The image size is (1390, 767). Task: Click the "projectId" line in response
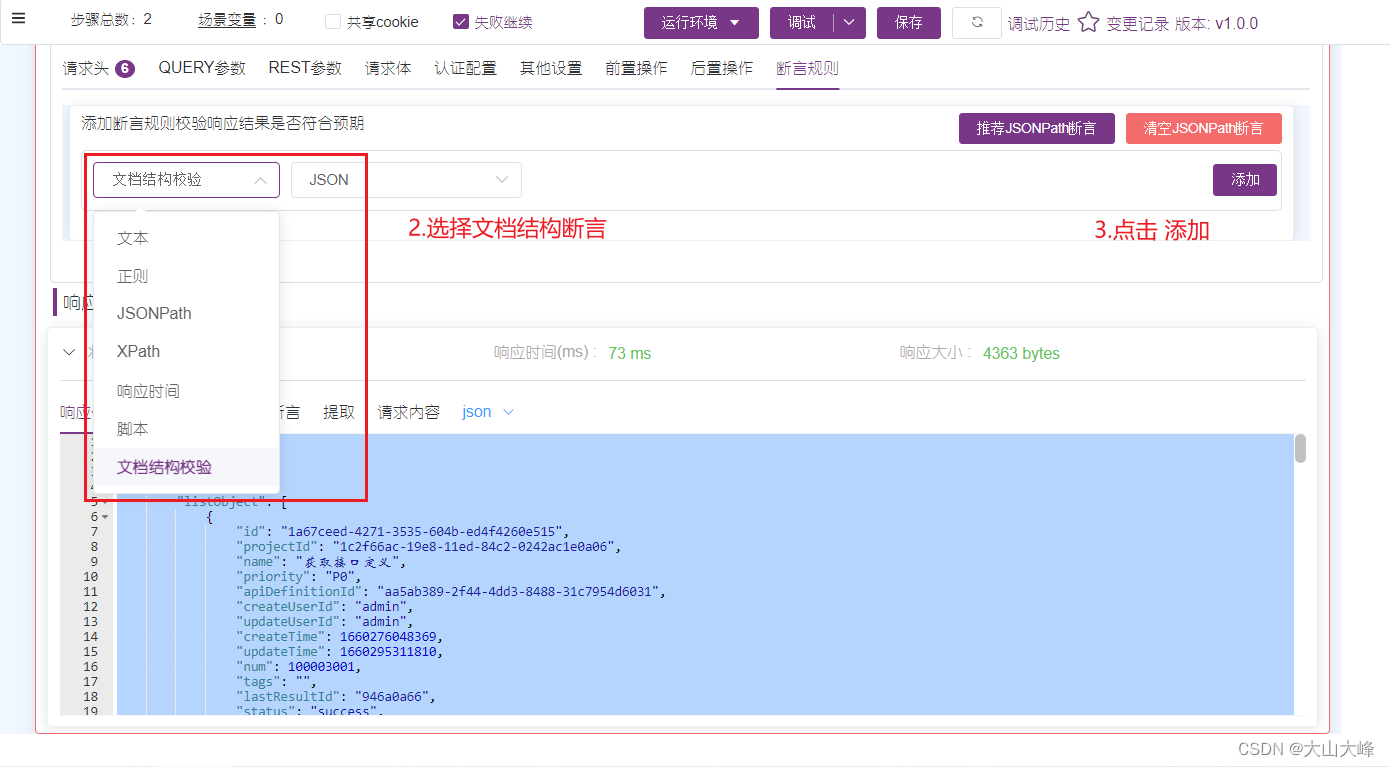(428, 547)
